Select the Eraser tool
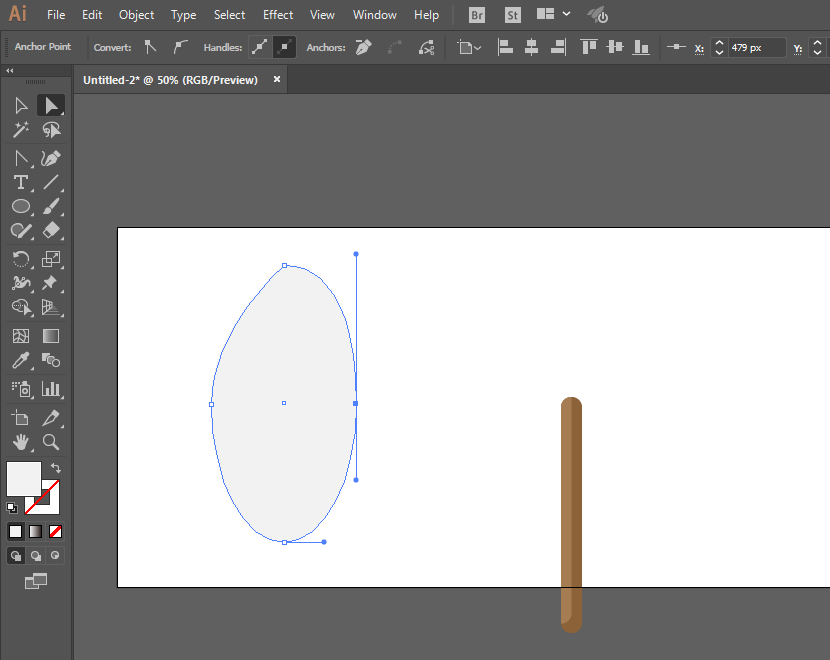Viewport: 830px width, 660px height. click(51, 231)
